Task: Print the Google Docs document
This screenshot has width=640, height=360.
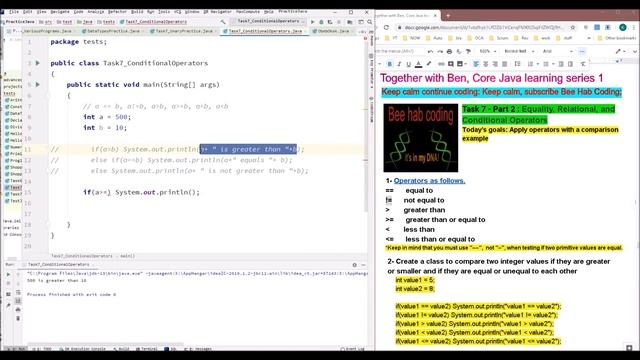Action: [x=449, y=51]
